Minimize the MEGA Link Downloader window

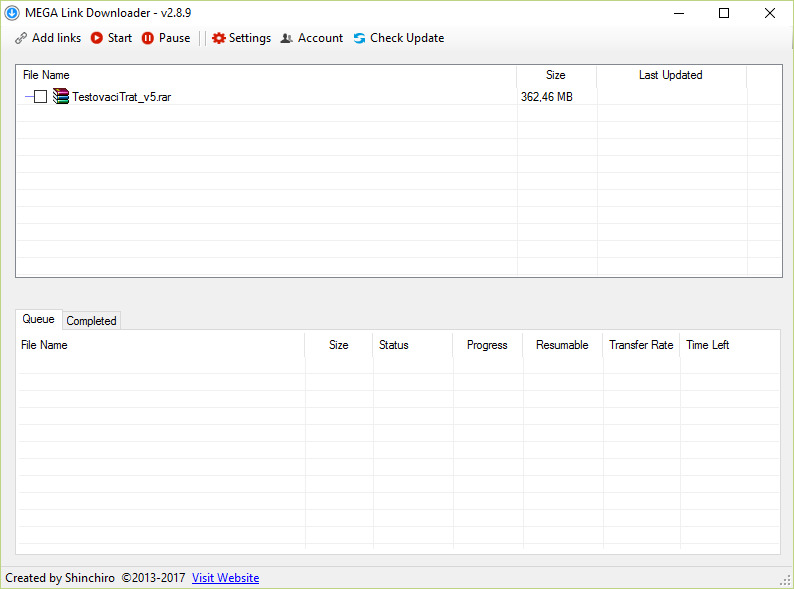(679, 13)
